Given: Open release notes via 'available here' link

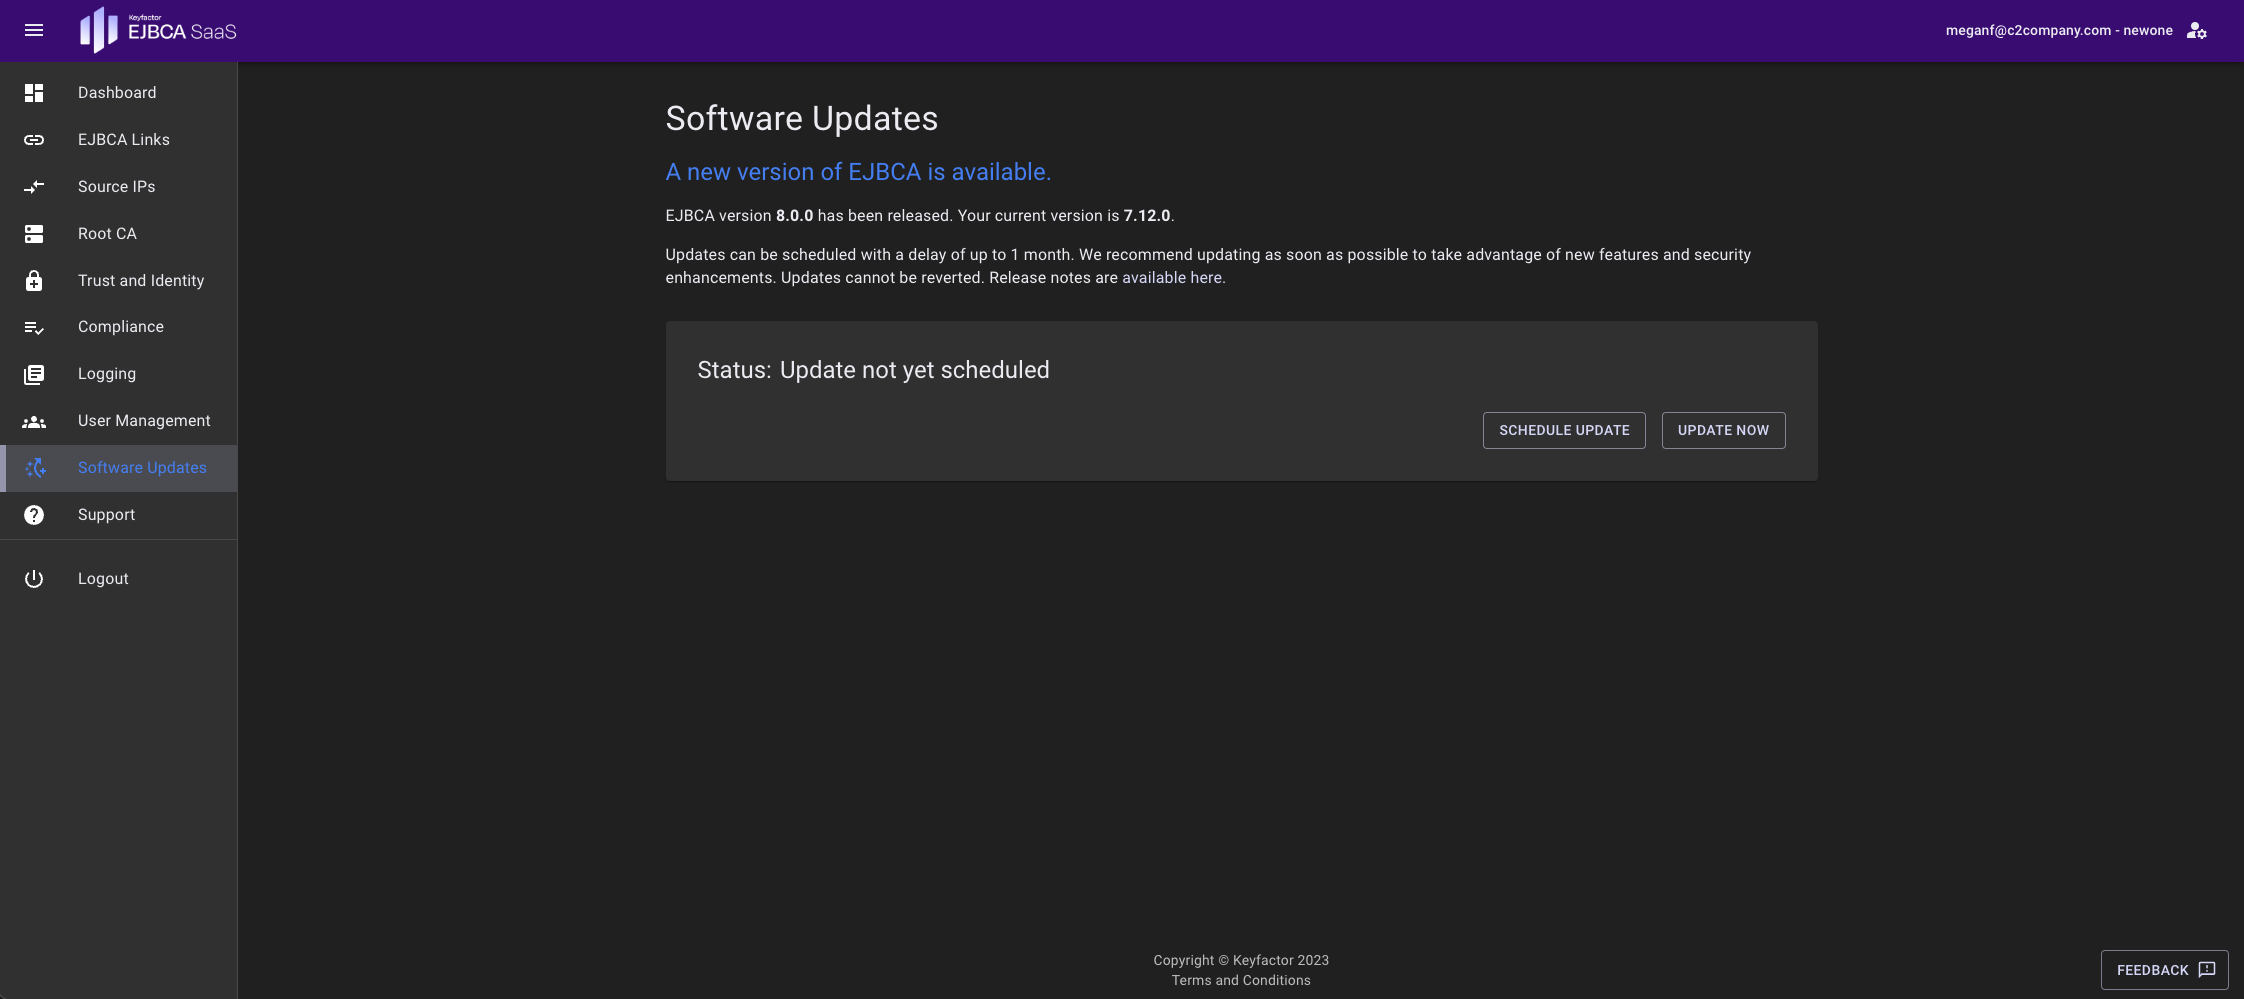Looking at the screenshot, I should coord(1172,278).
